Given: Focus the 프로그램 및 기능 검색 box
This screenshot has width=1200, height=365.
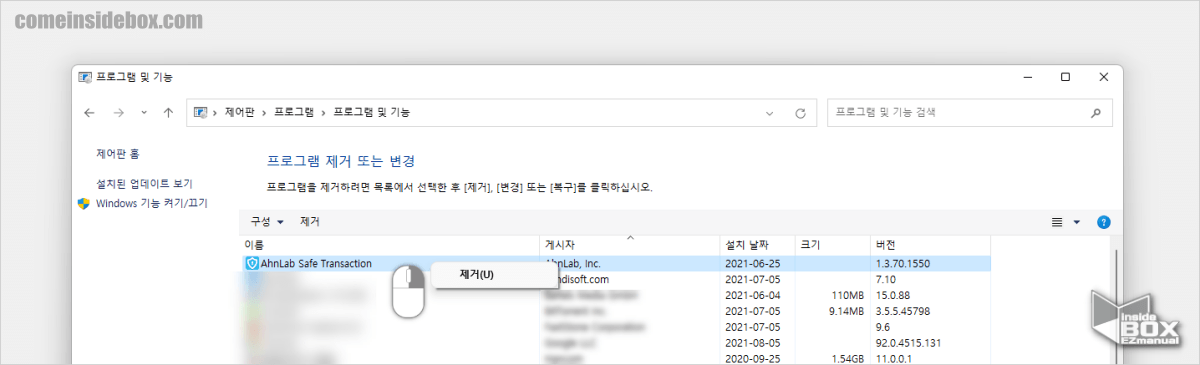Looking at the screenshot, I should click(x=970, y=113).
